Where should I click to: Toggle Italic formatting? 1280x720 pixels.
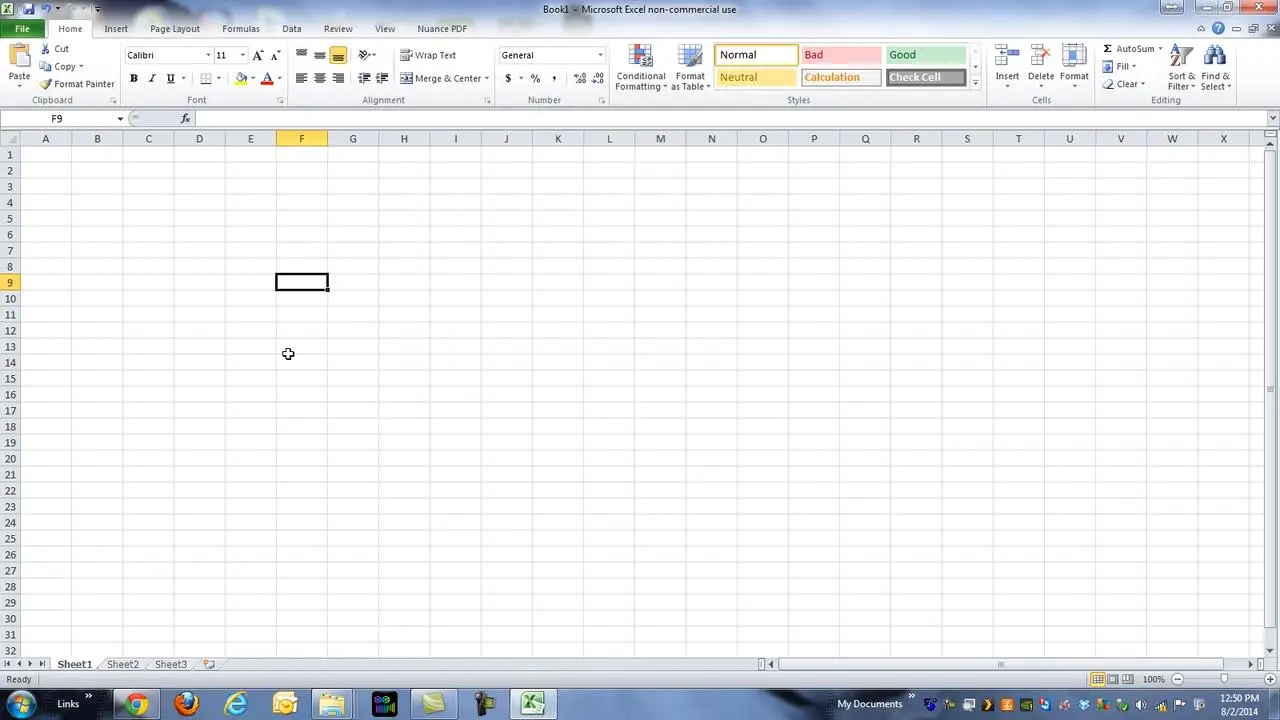152,78
